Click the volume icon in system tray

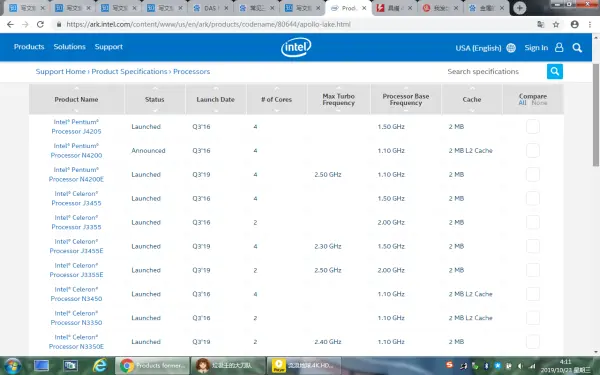[520, 366]
